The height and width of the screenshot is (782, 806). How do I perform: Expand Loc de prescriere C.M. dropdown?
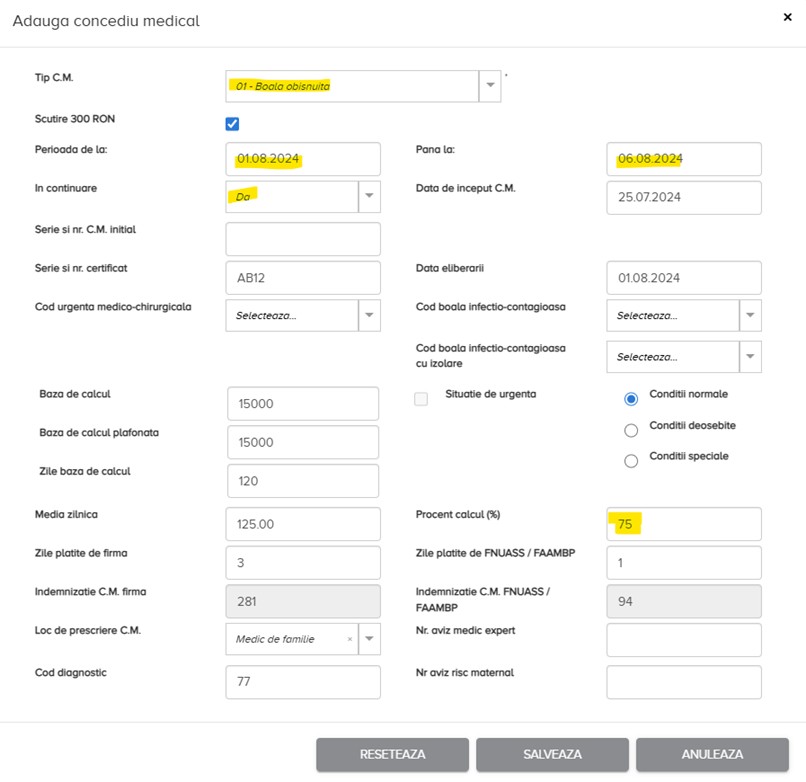369,639
